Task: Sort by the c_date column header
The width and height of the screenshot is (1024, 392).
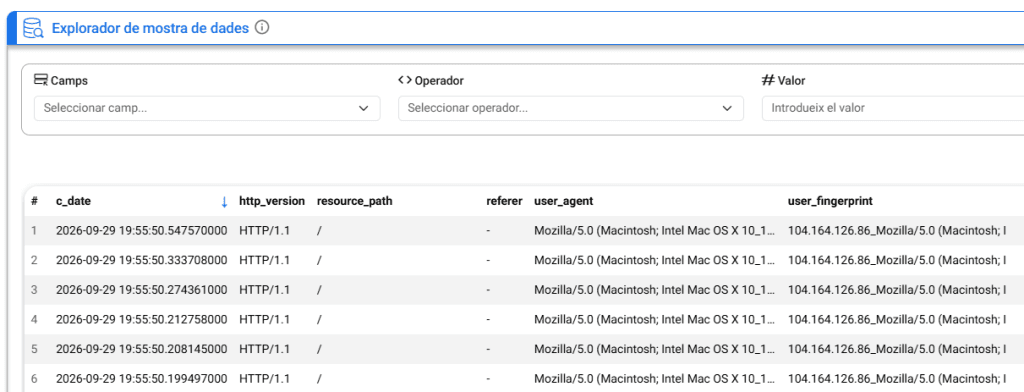Action: coord(73,201)
